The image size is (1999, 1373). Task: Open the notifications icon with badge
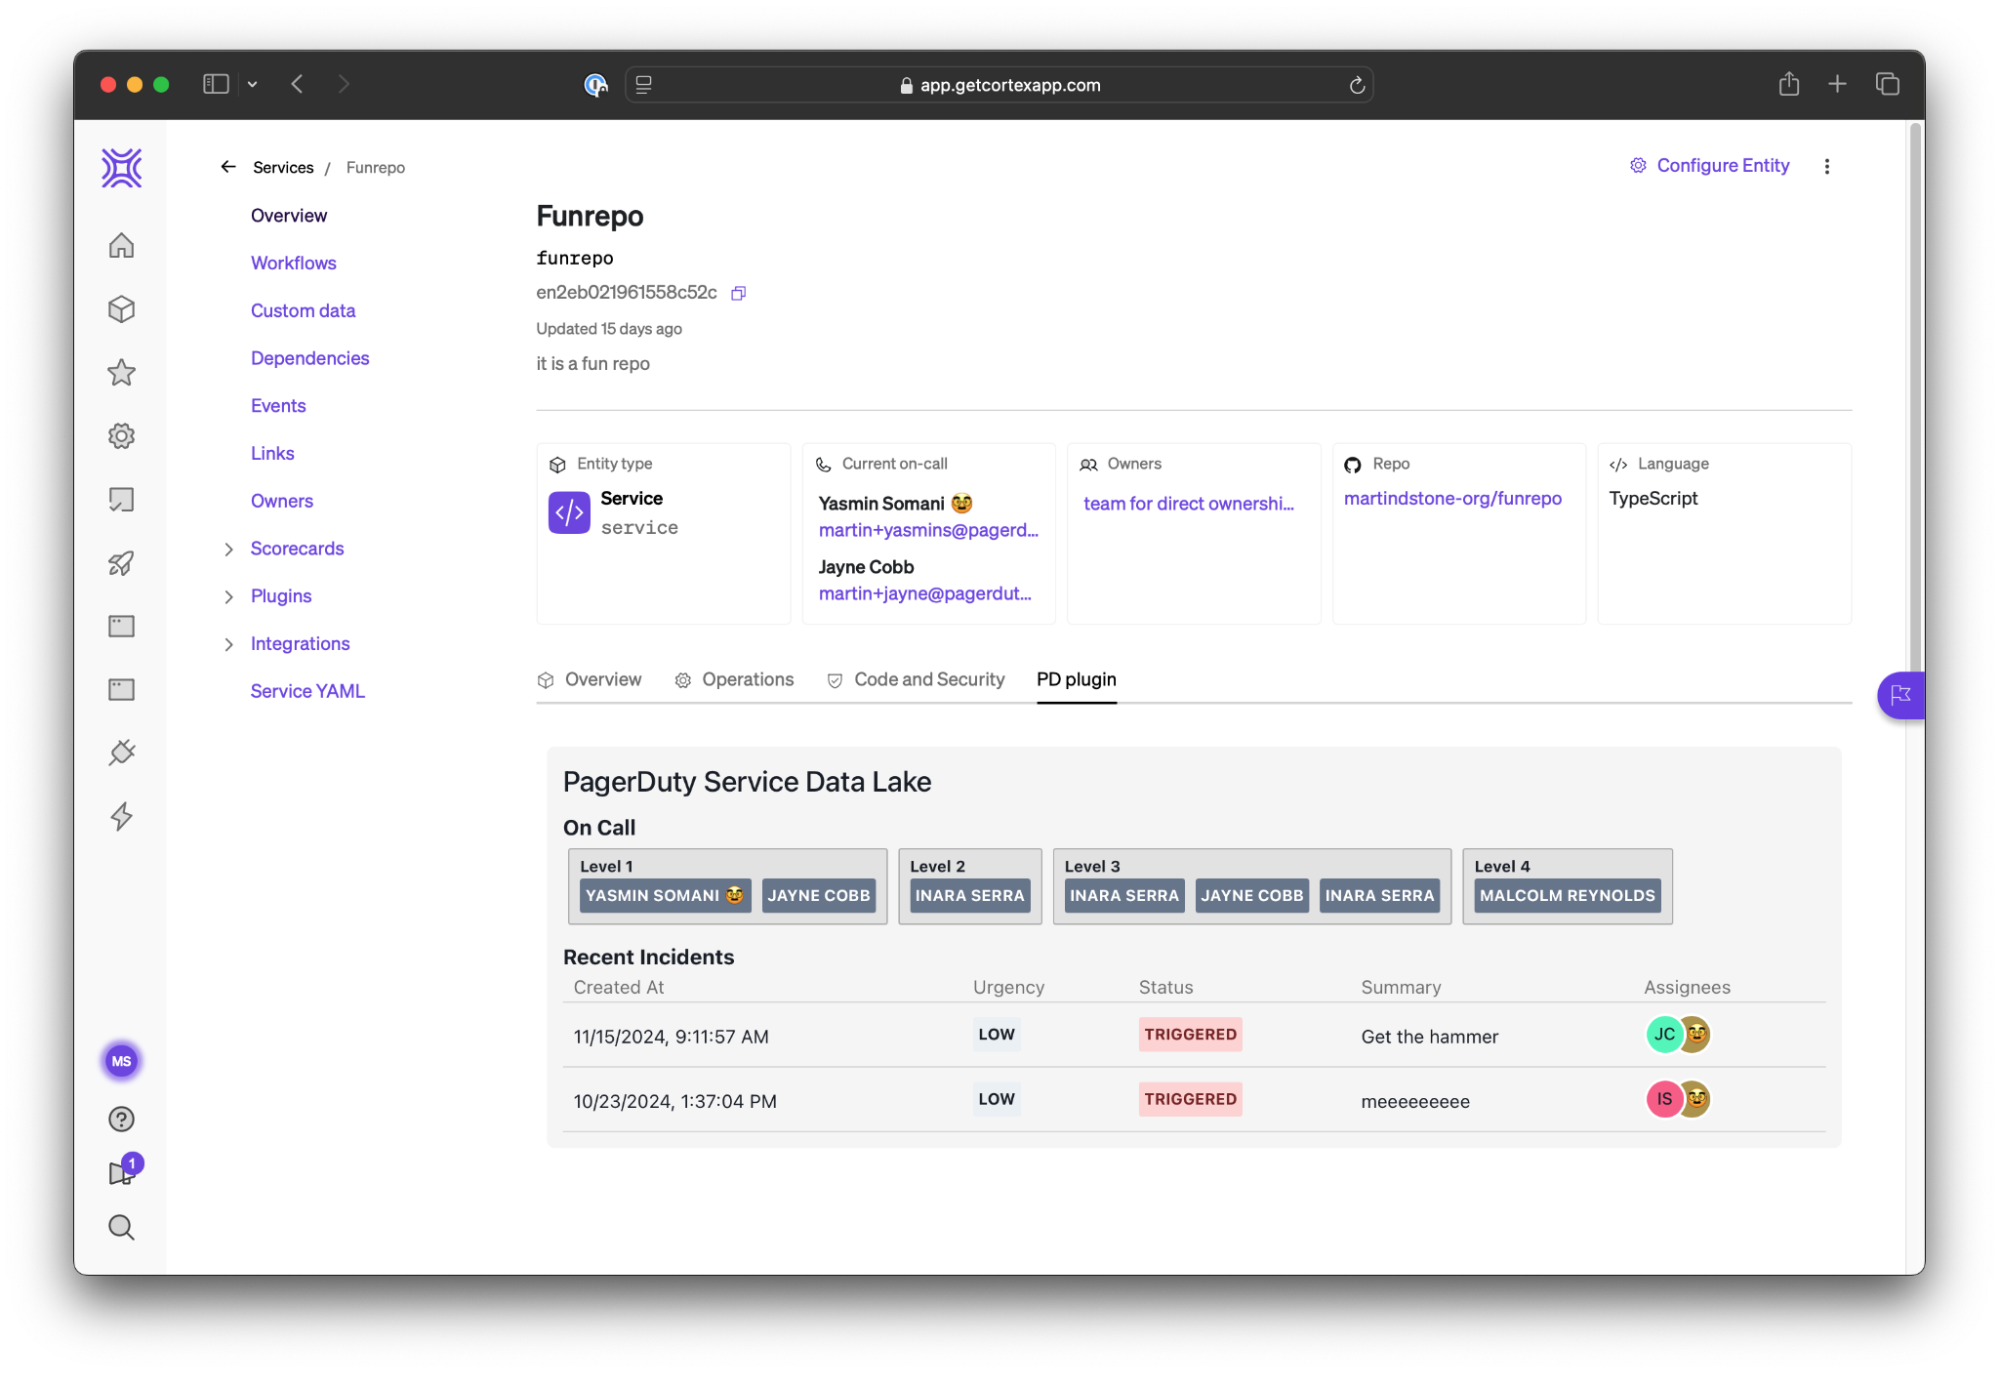coord(121,1173)
